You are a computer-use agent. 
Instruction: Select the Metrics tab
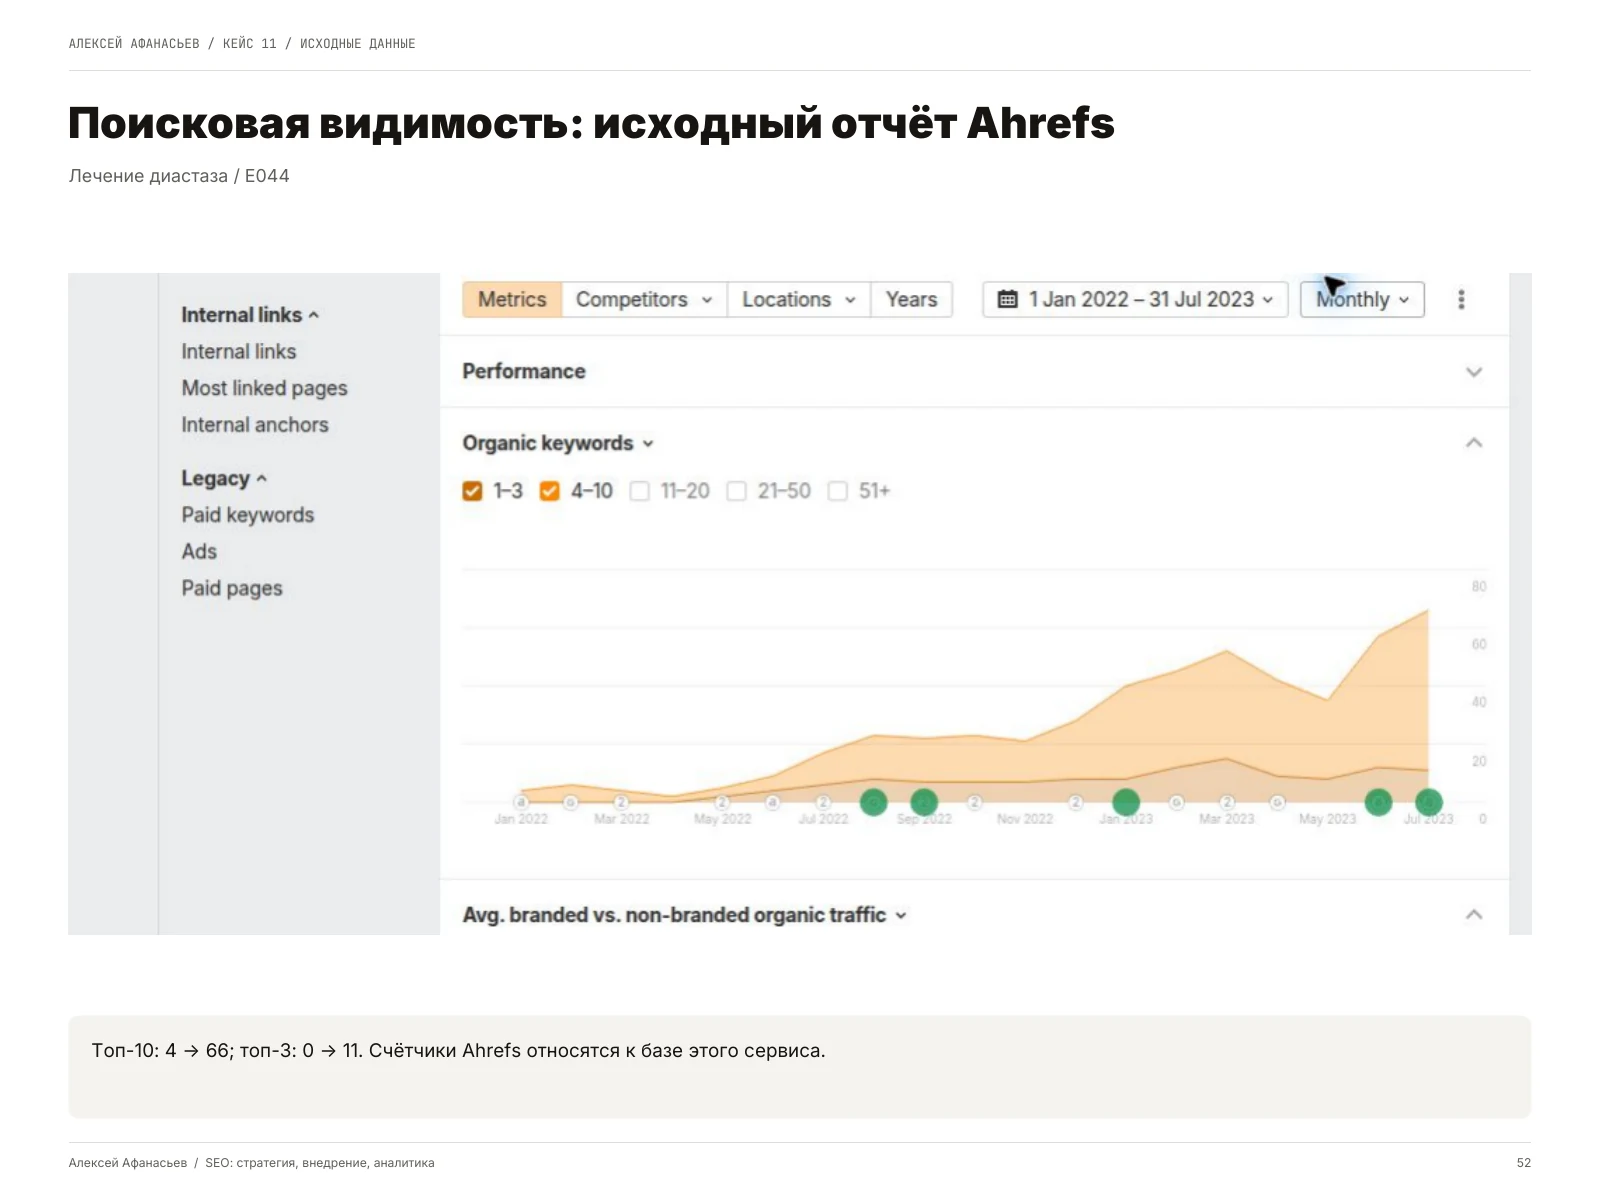(512, 299)
